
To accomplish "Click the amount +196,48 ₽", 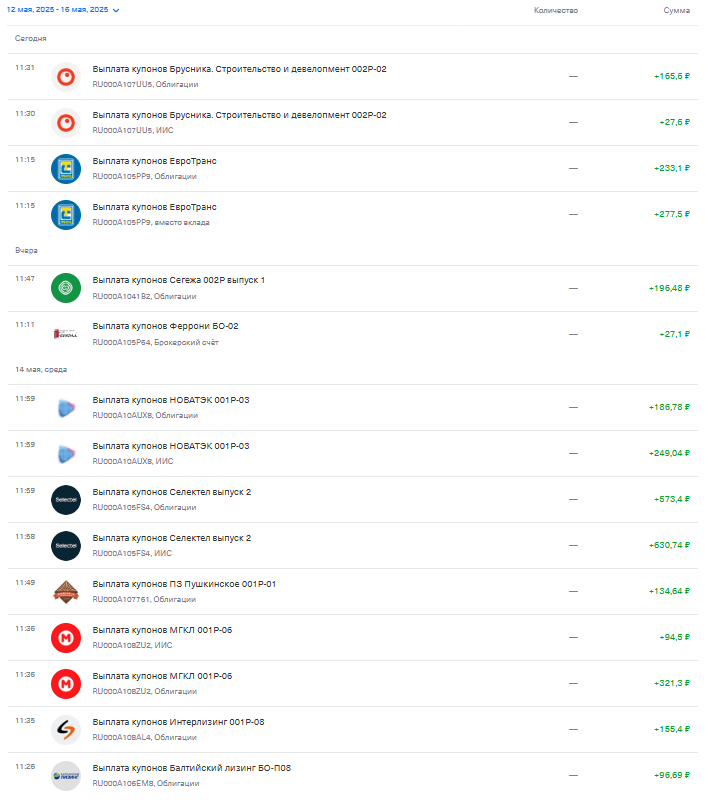I will pos(669,288).
